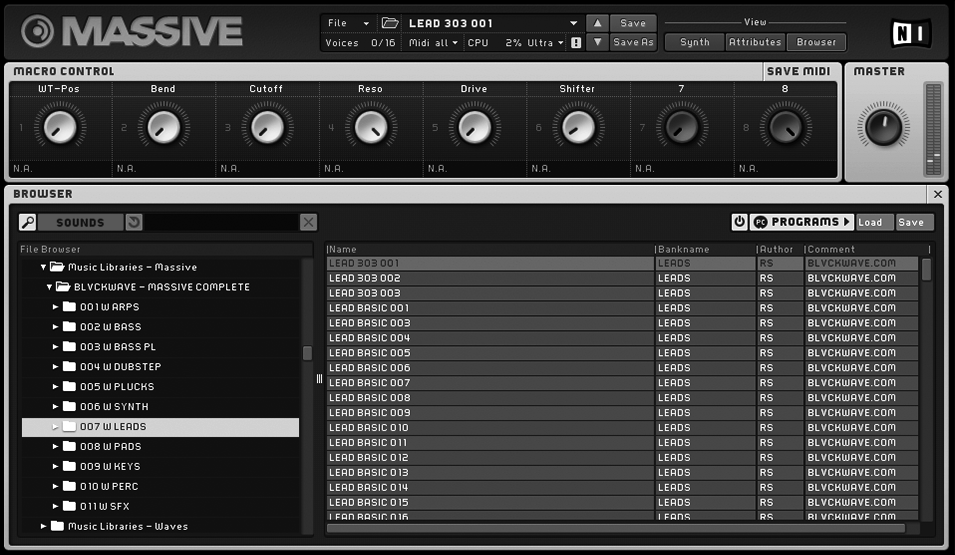Toggle the Save MIDI option
Viewport: 955px width, 555px height.
pos(797,71)
